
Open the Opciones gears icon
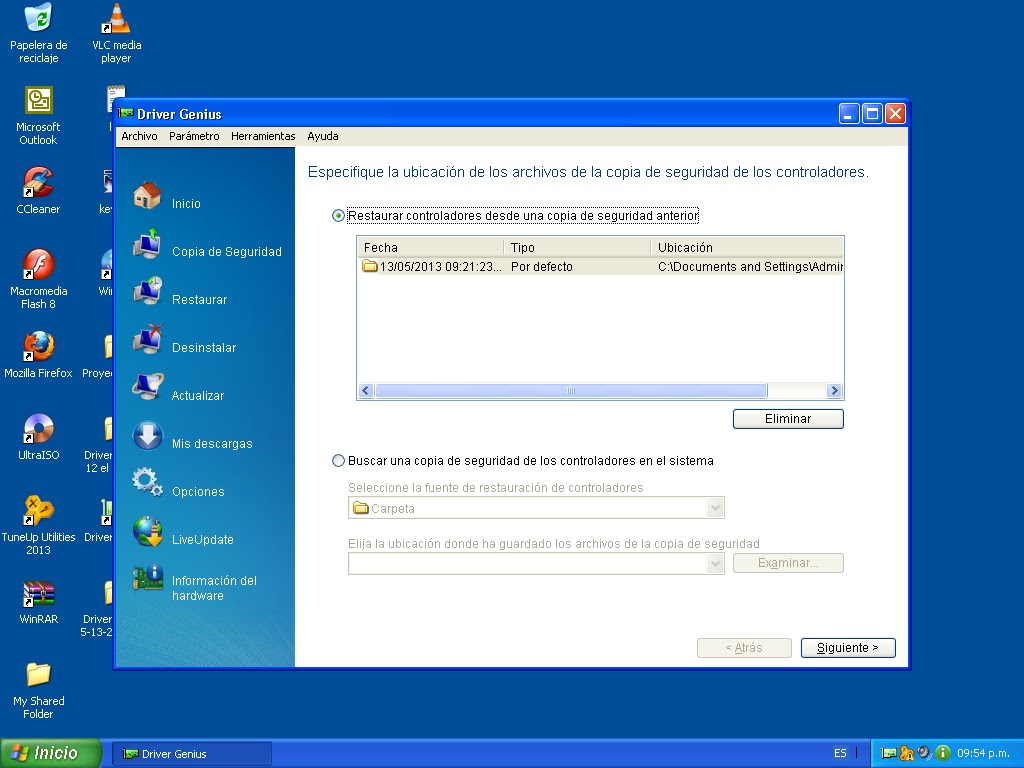148,483
